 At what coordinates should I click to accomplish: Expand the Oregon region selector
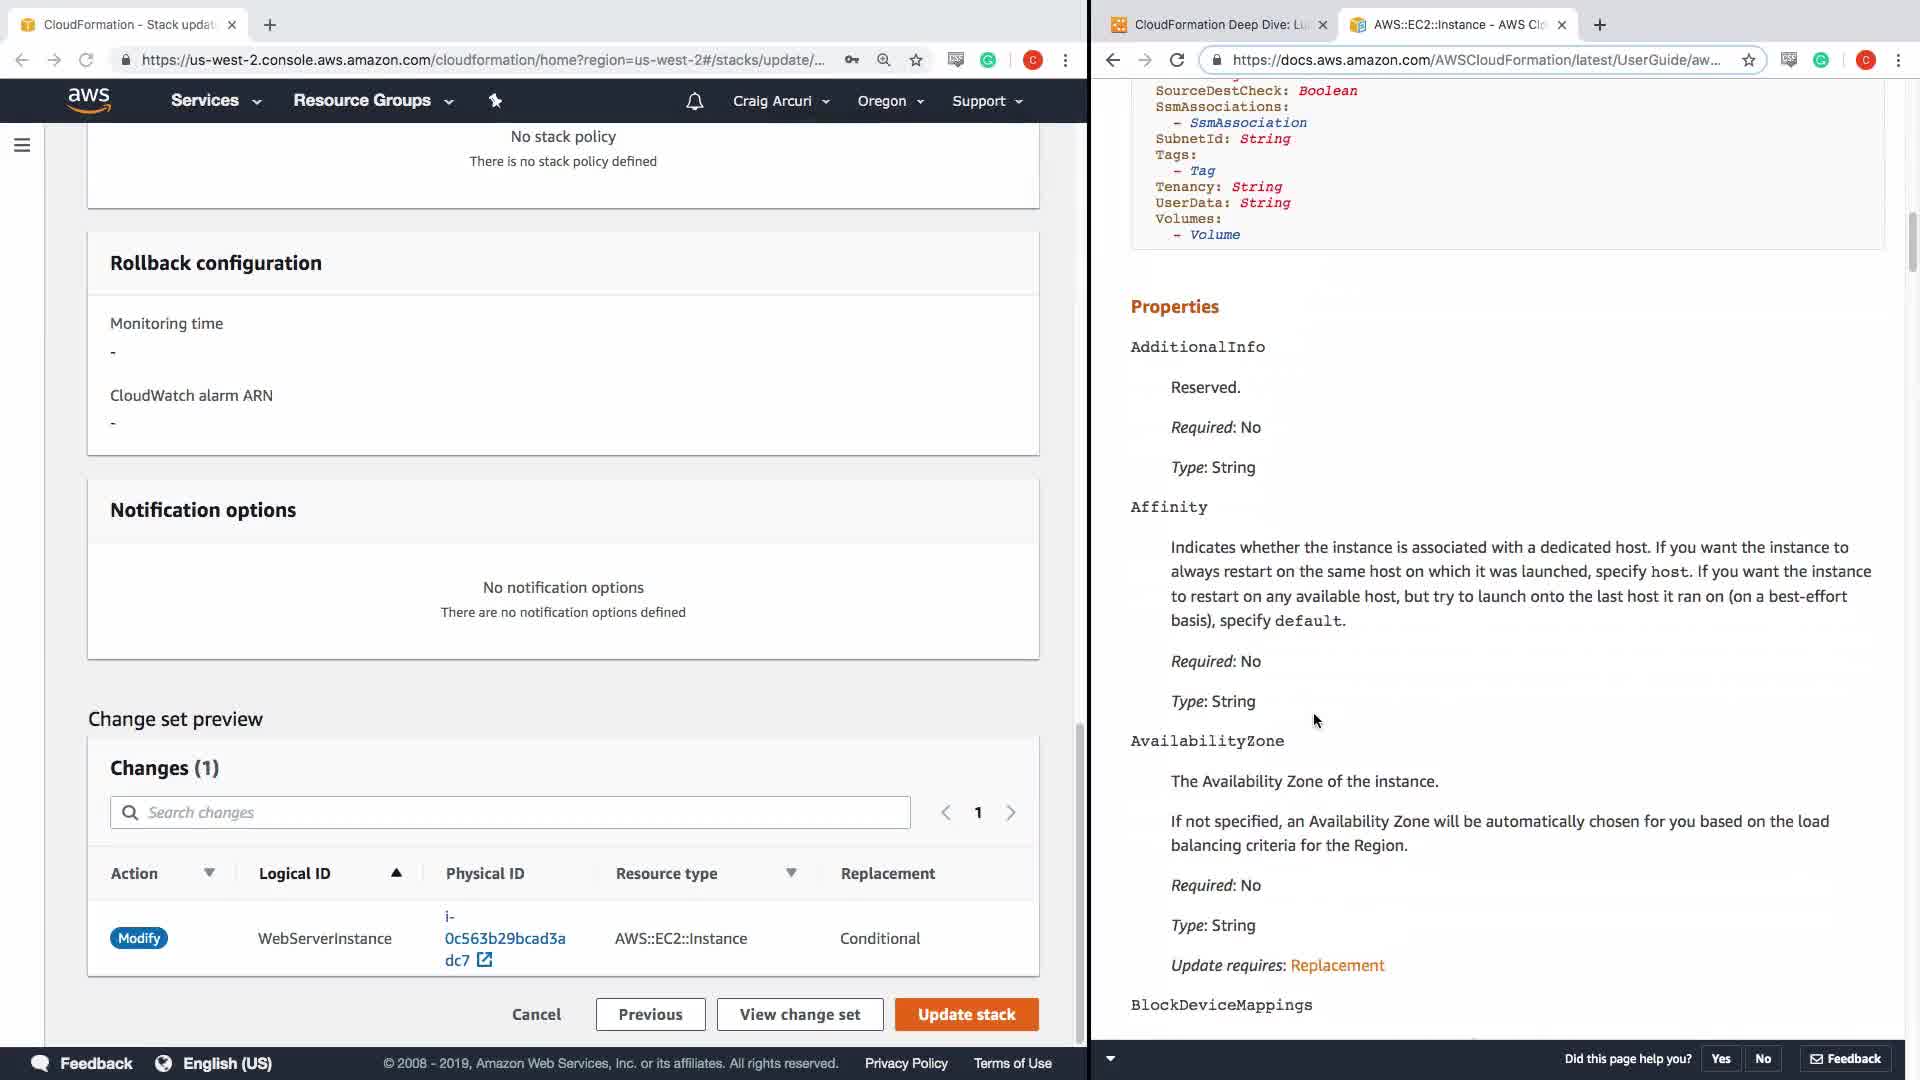pyautogui.click(x=890, y=101)
